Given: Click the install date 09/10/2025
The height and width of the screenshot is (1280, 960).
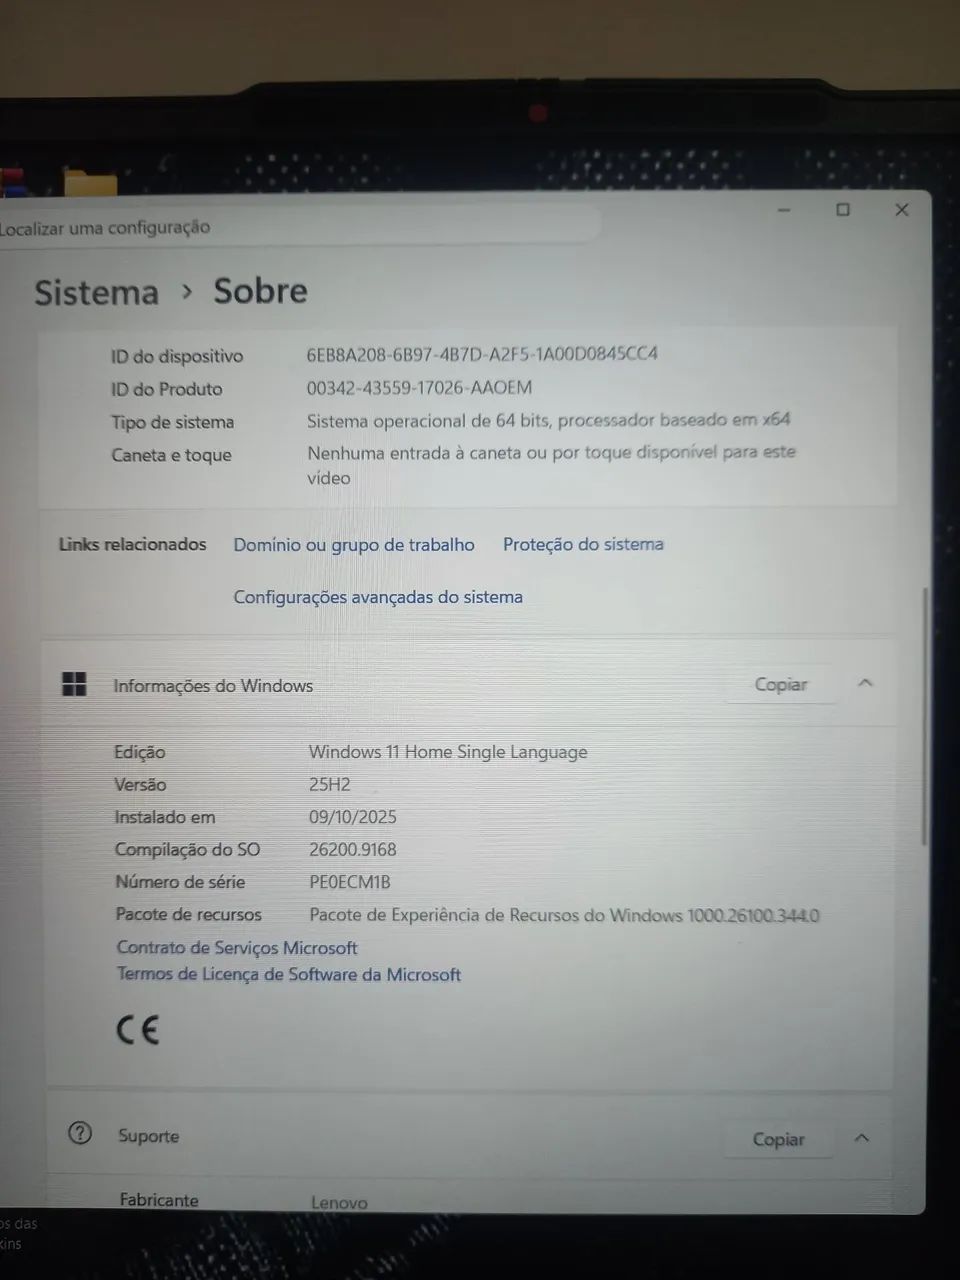Looking at the screenshot, I should coord(353,817).
